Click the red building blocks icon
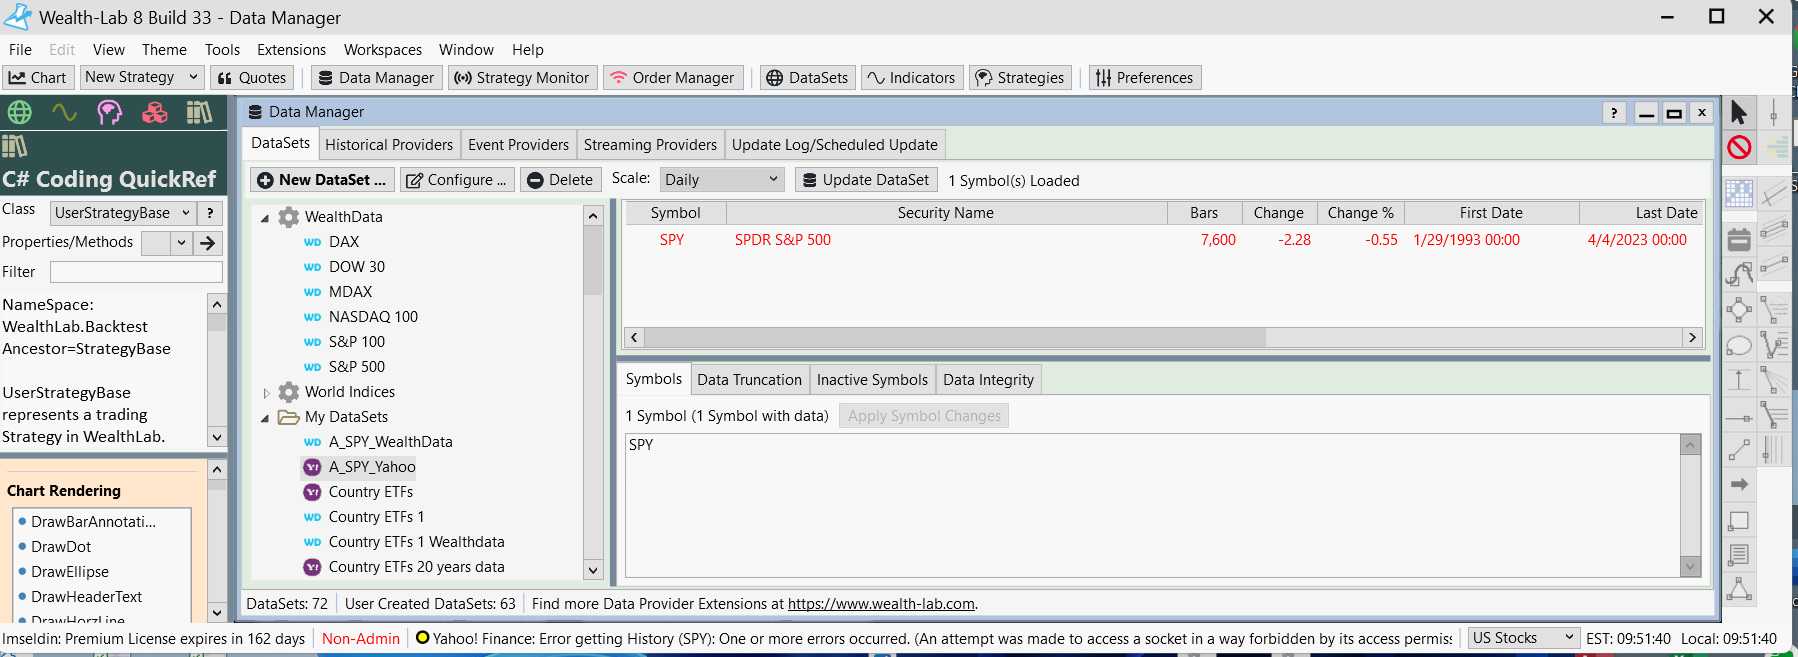Image resolution: width=1798 pixels, height=657 pixels. click(154, 112)
